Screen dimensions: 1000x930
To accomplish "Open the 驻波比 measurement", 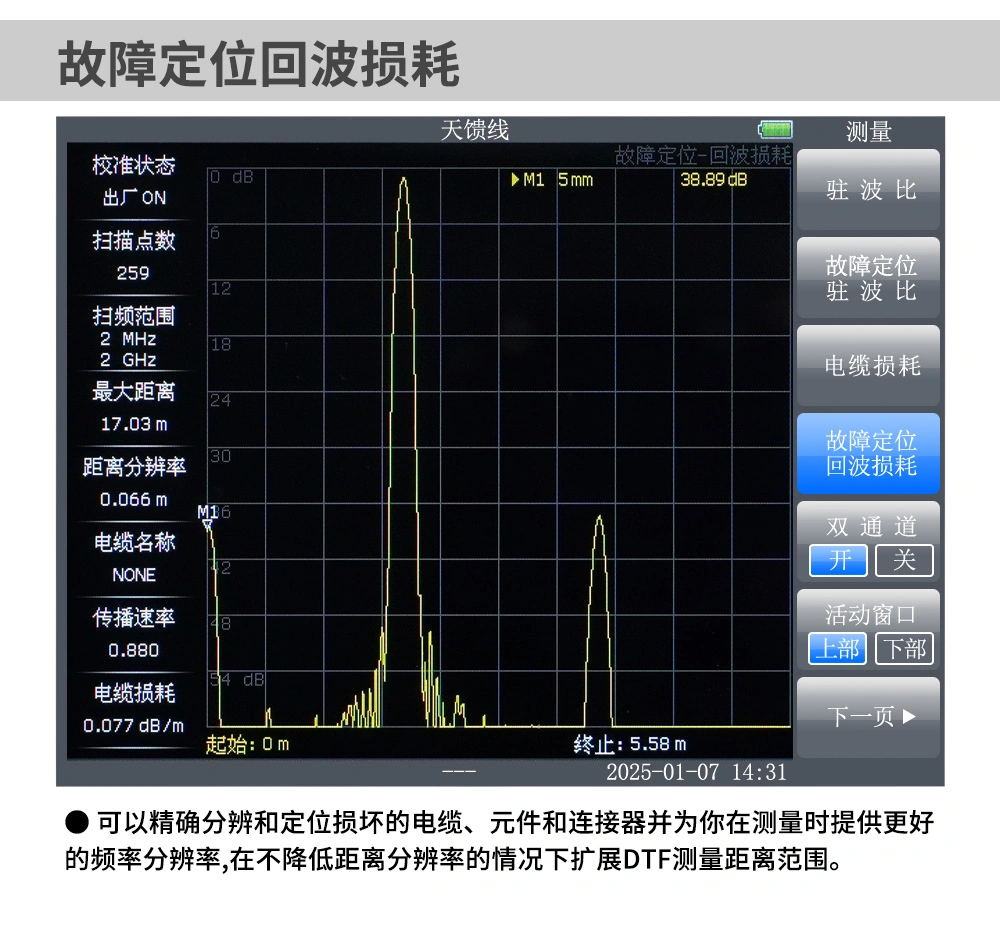I will click(x=869, y=191).
